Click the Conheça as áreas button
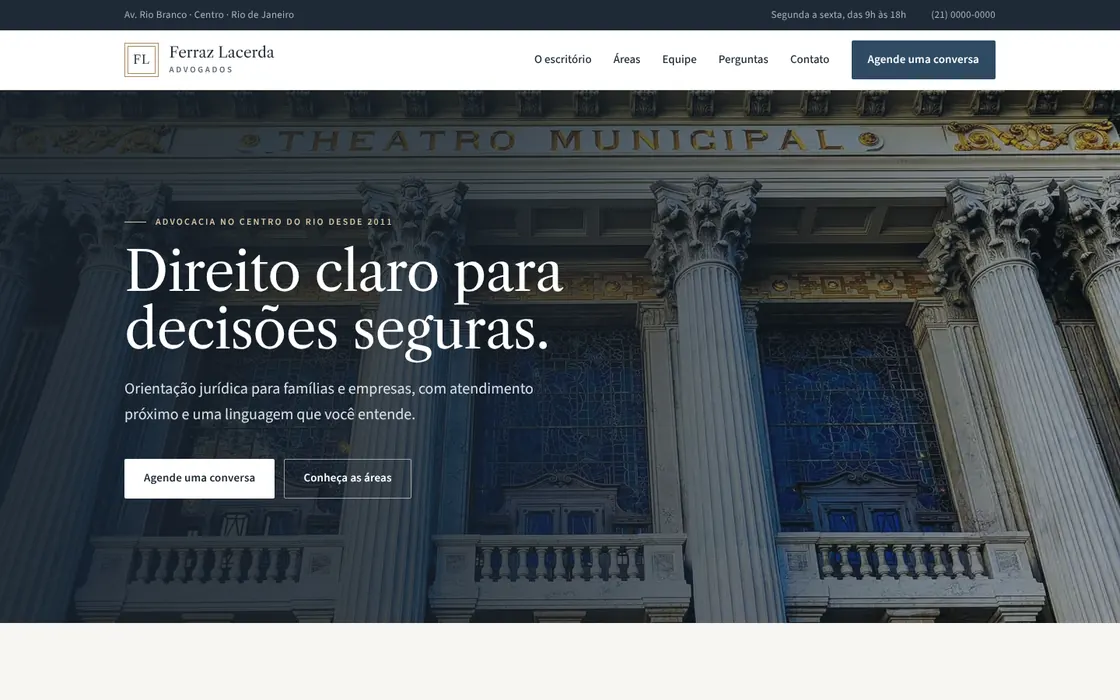The image size is (1120, 700). pos(347,478)
